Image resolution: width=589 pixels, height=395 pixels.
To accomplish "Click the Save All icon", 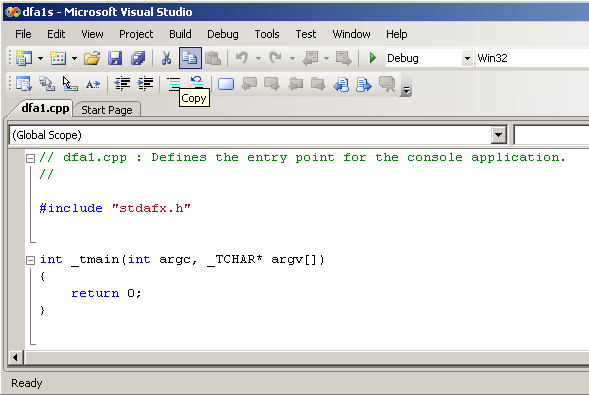I will [x=138, y=58].
